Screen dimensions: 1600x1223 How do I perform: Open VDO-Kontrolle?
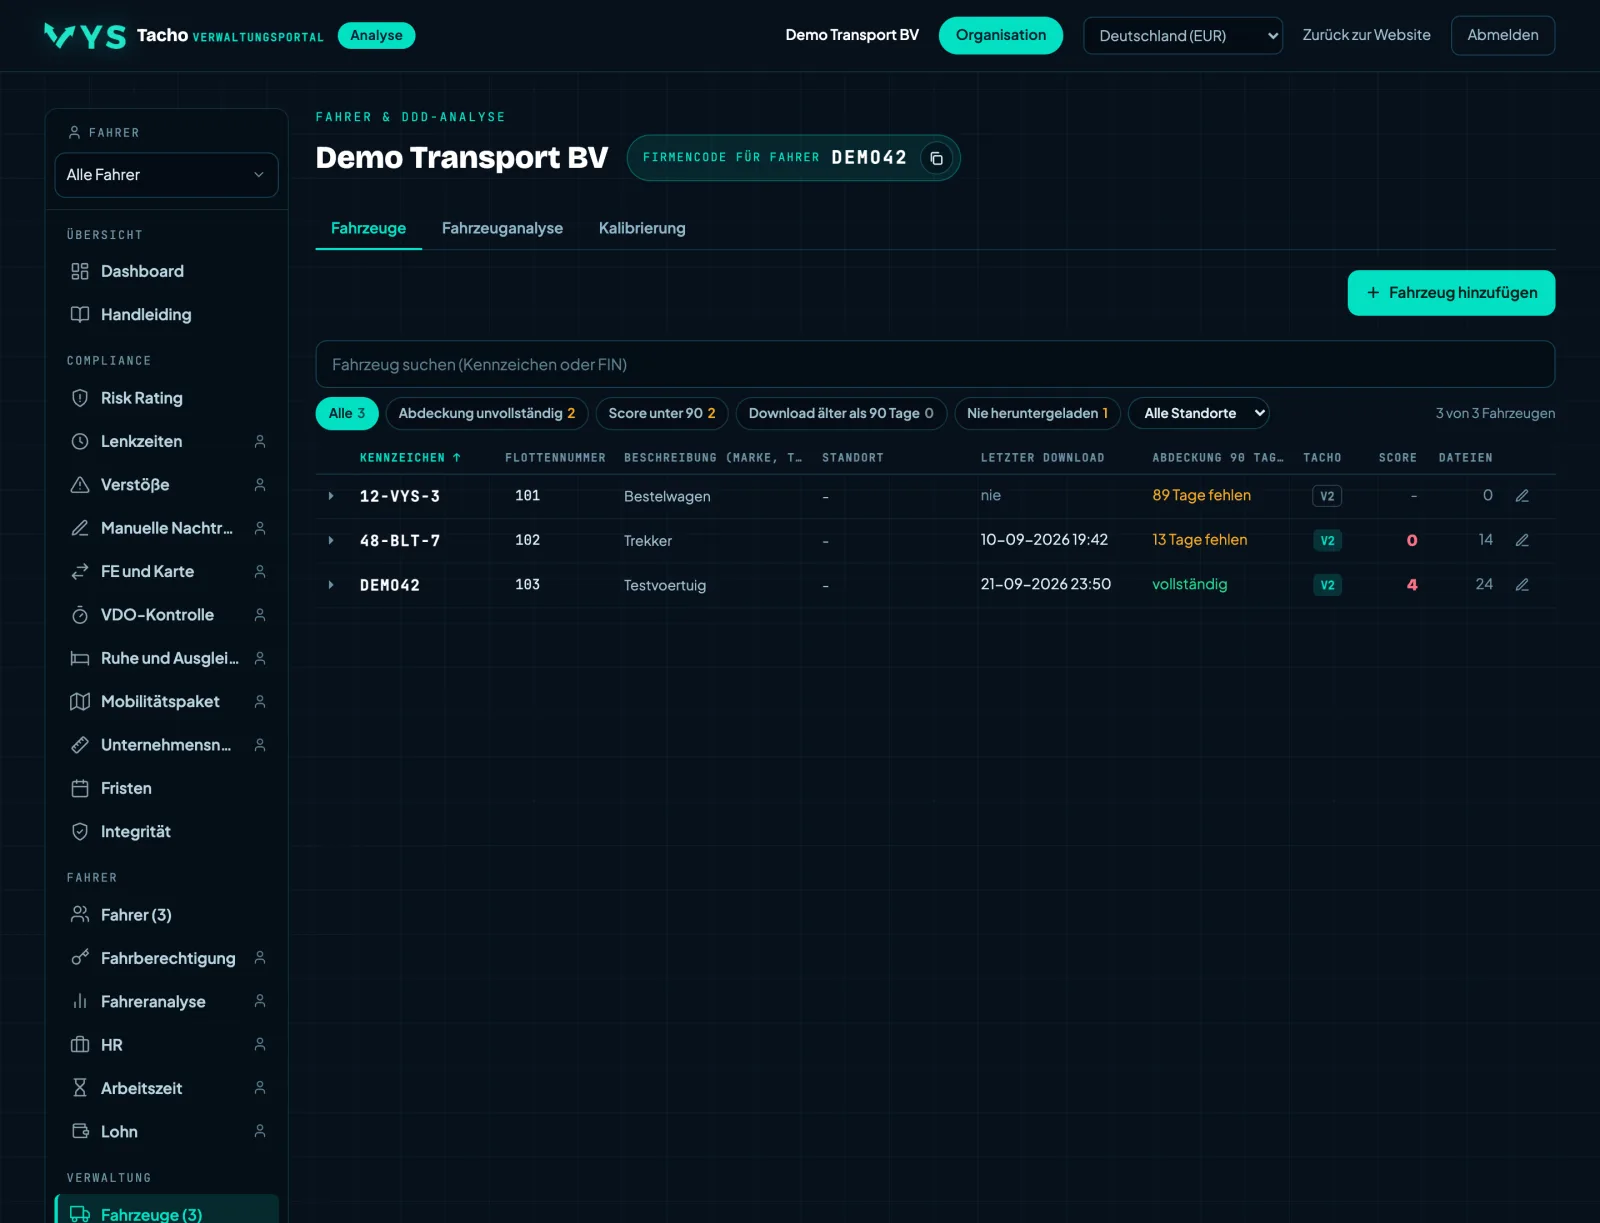[x=166, y=615]
